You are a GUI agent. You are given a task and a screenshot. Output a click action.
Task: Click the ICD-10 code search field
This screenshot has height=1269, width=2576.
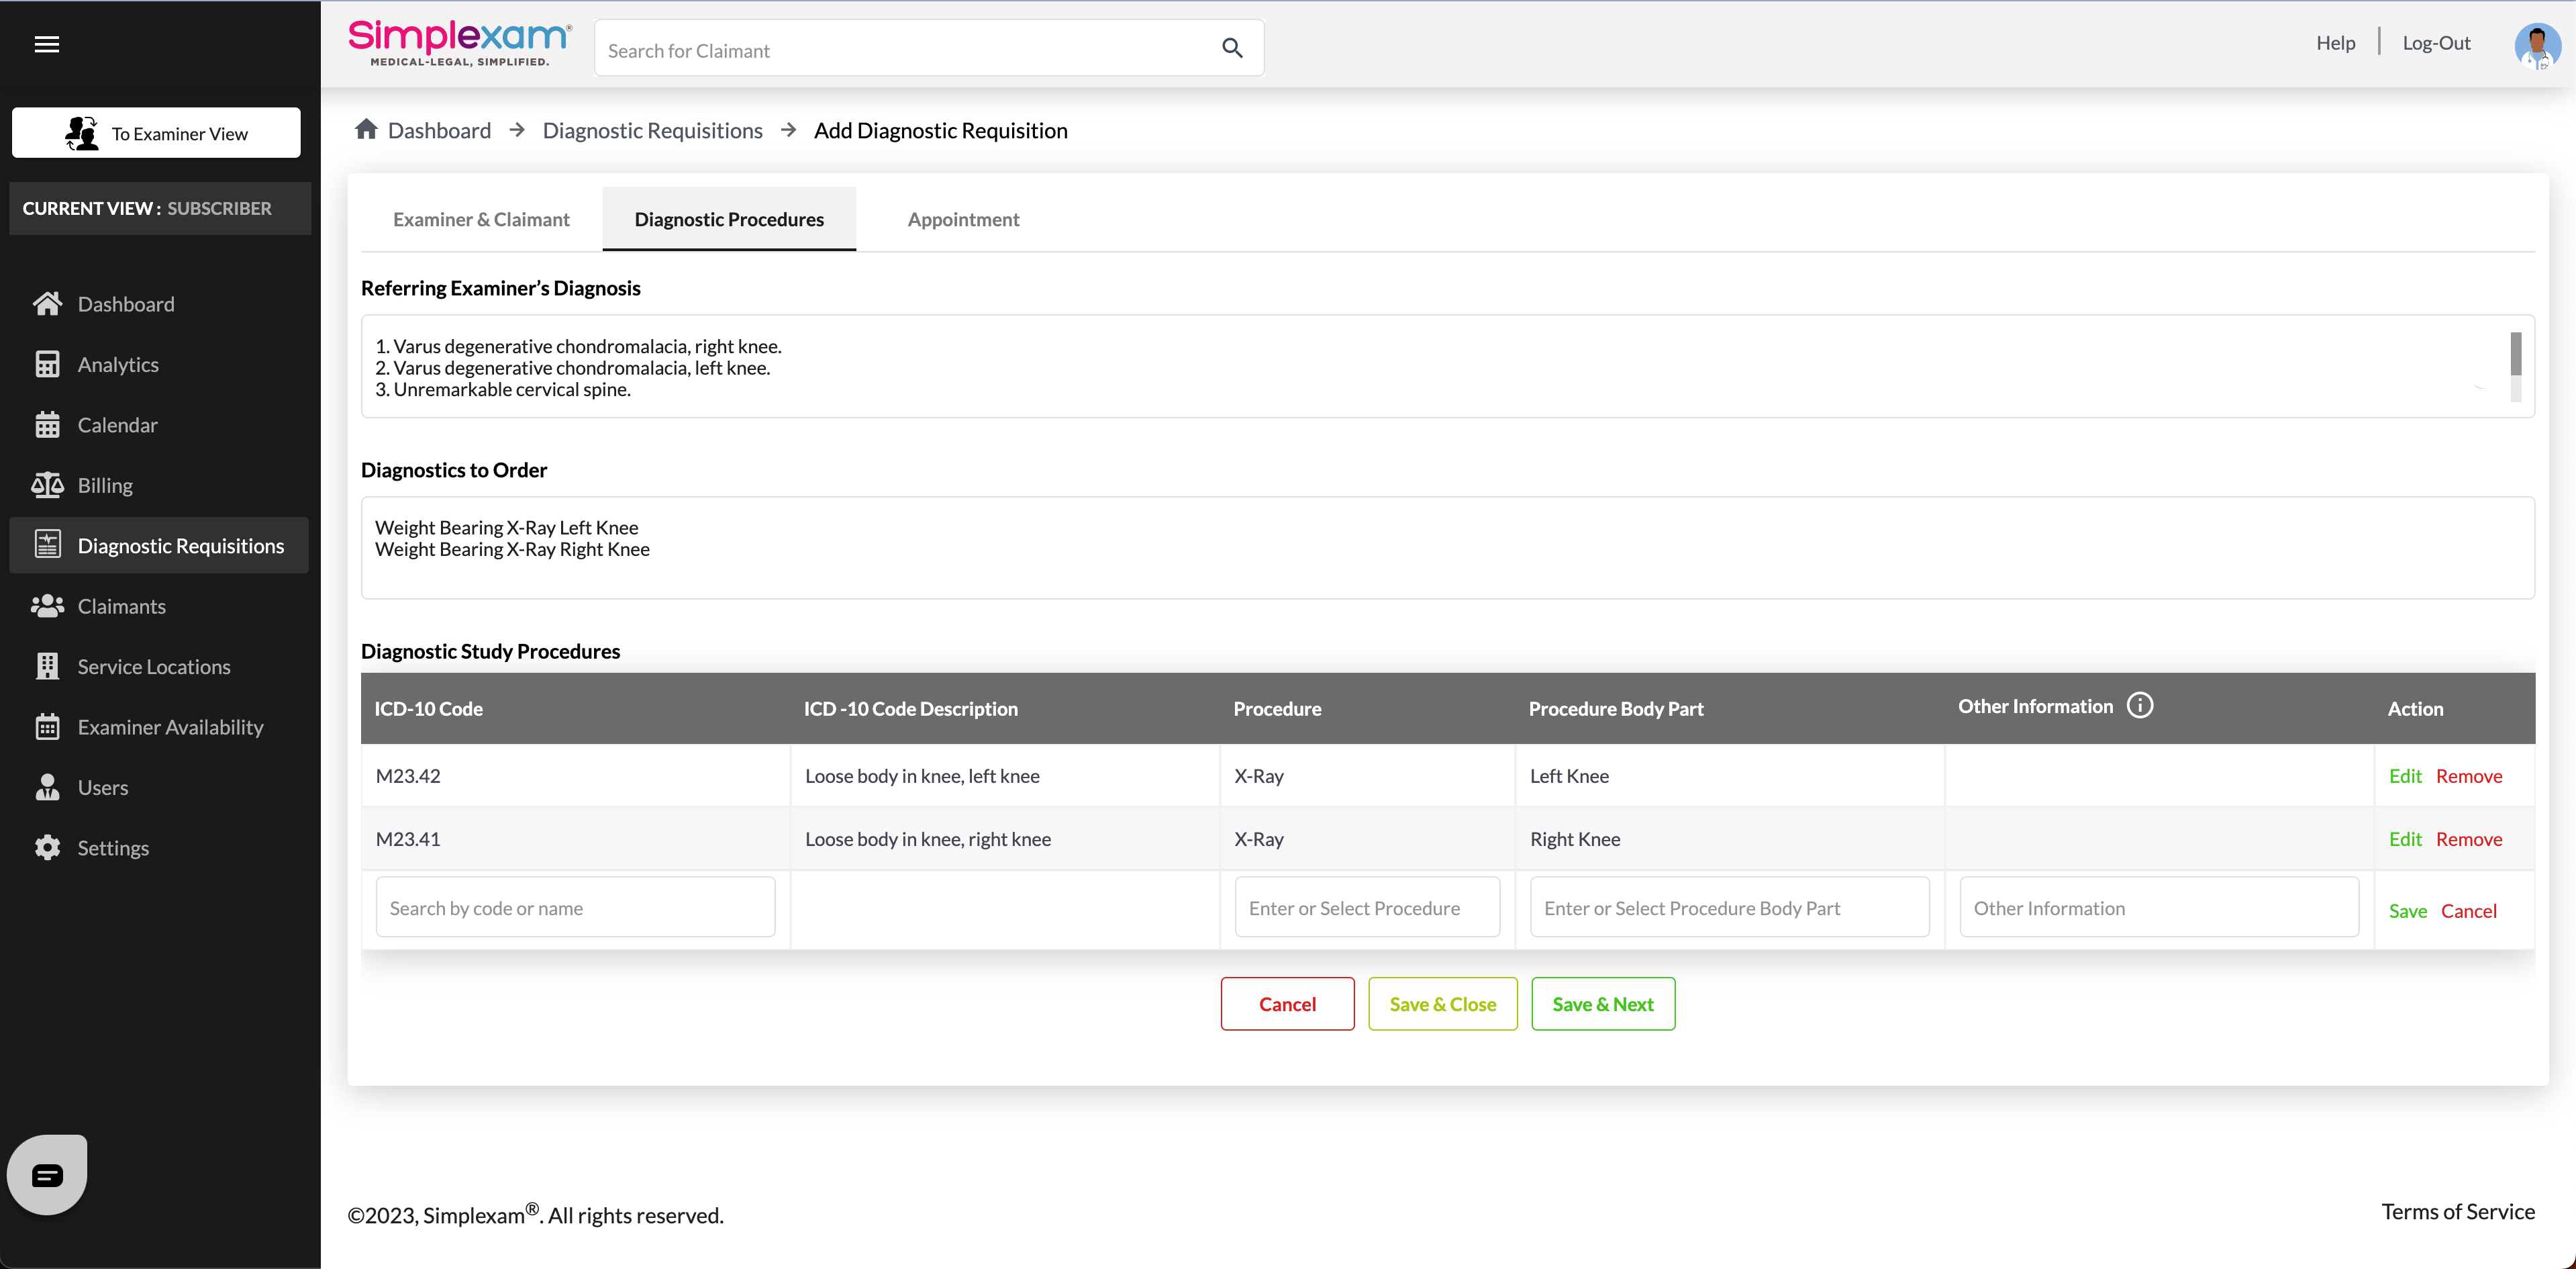click(575, 908)
